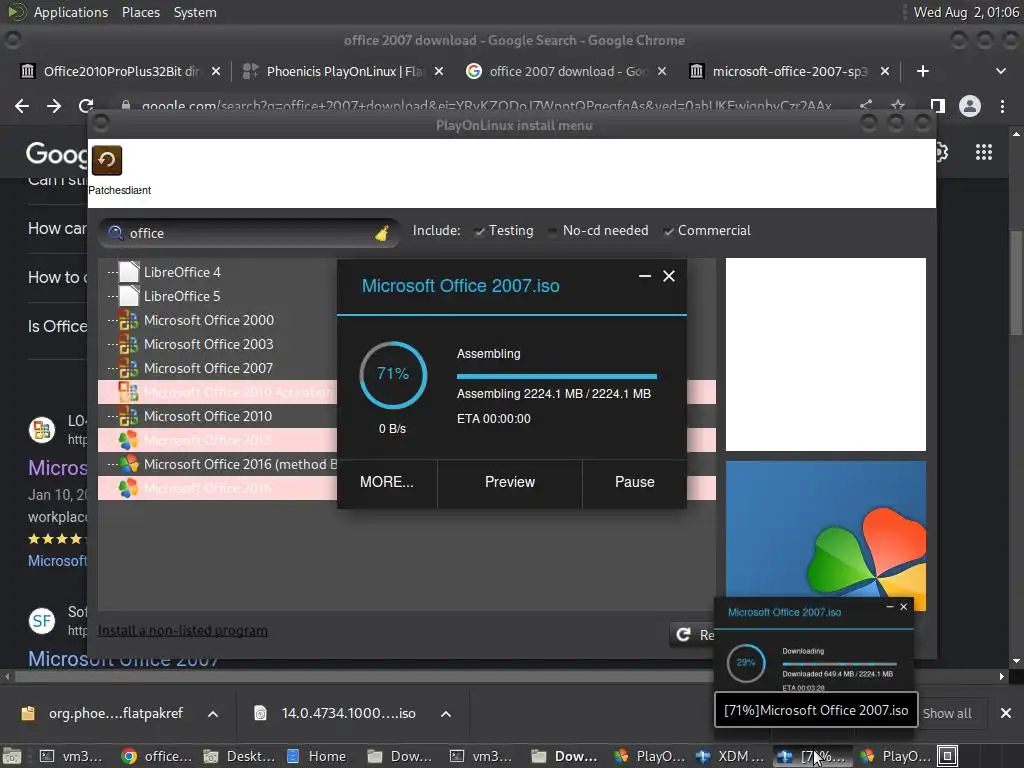Select Microsoft Office 2010 entry
The width and height of the screenshot is (1024, 768).
point(208,416)
